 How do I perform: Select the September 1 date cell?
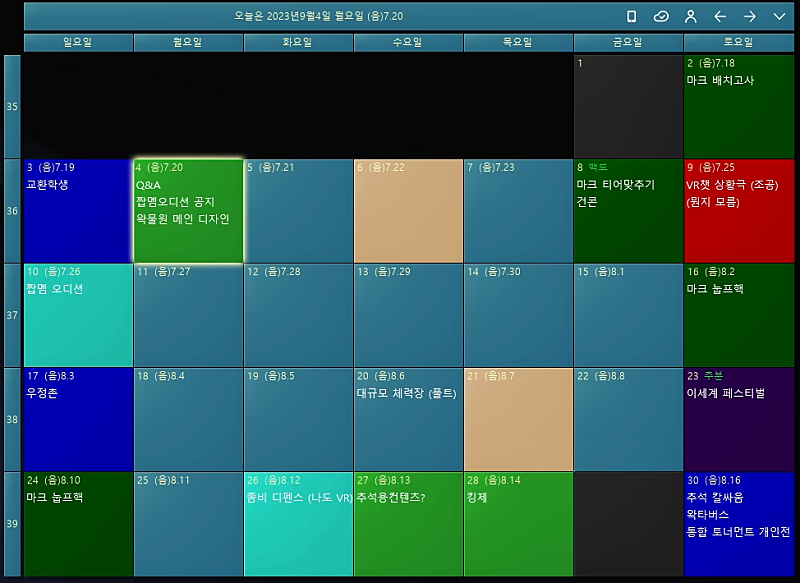point(628,107)
